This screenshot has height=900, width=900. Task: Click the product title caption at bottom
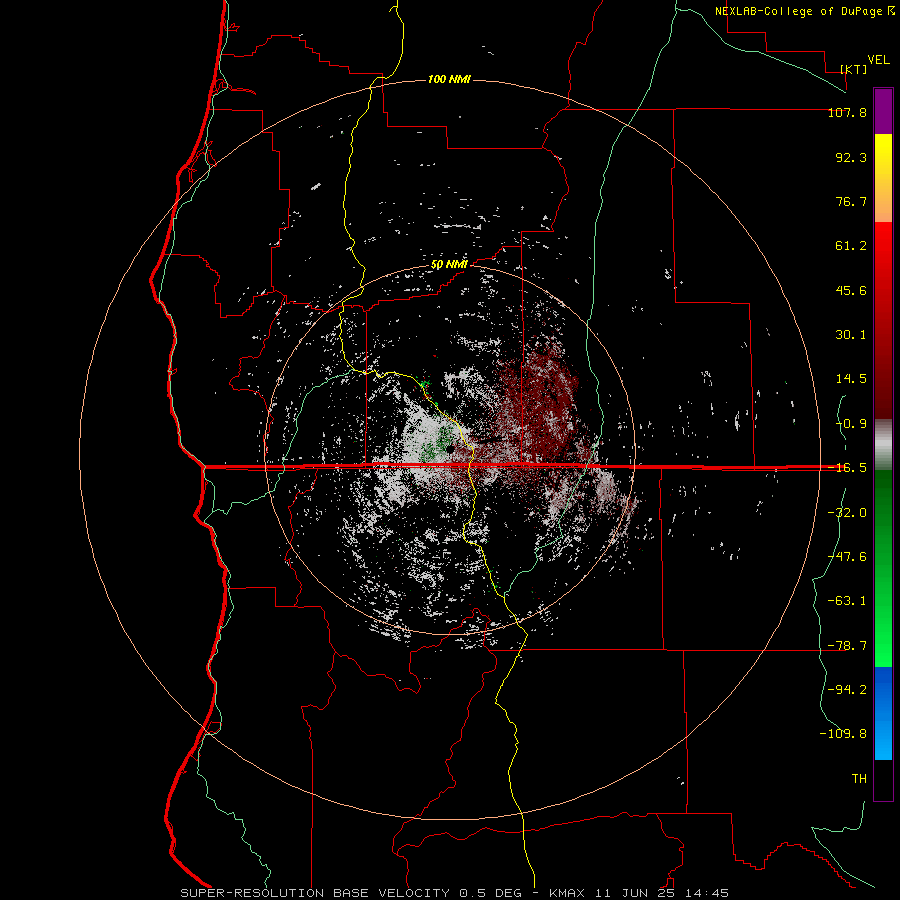tap(454, 893)
